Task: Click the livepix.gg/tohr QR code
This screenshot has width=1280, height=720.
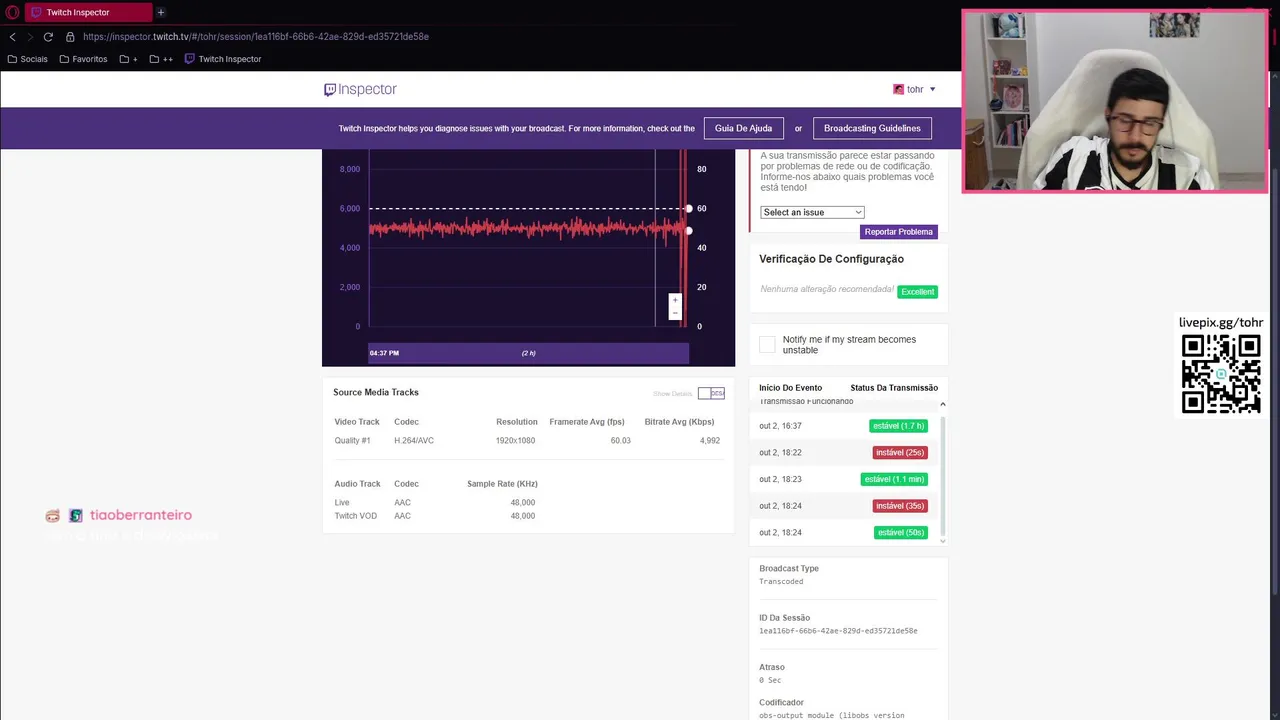Action: click(x=1221, y=374)
